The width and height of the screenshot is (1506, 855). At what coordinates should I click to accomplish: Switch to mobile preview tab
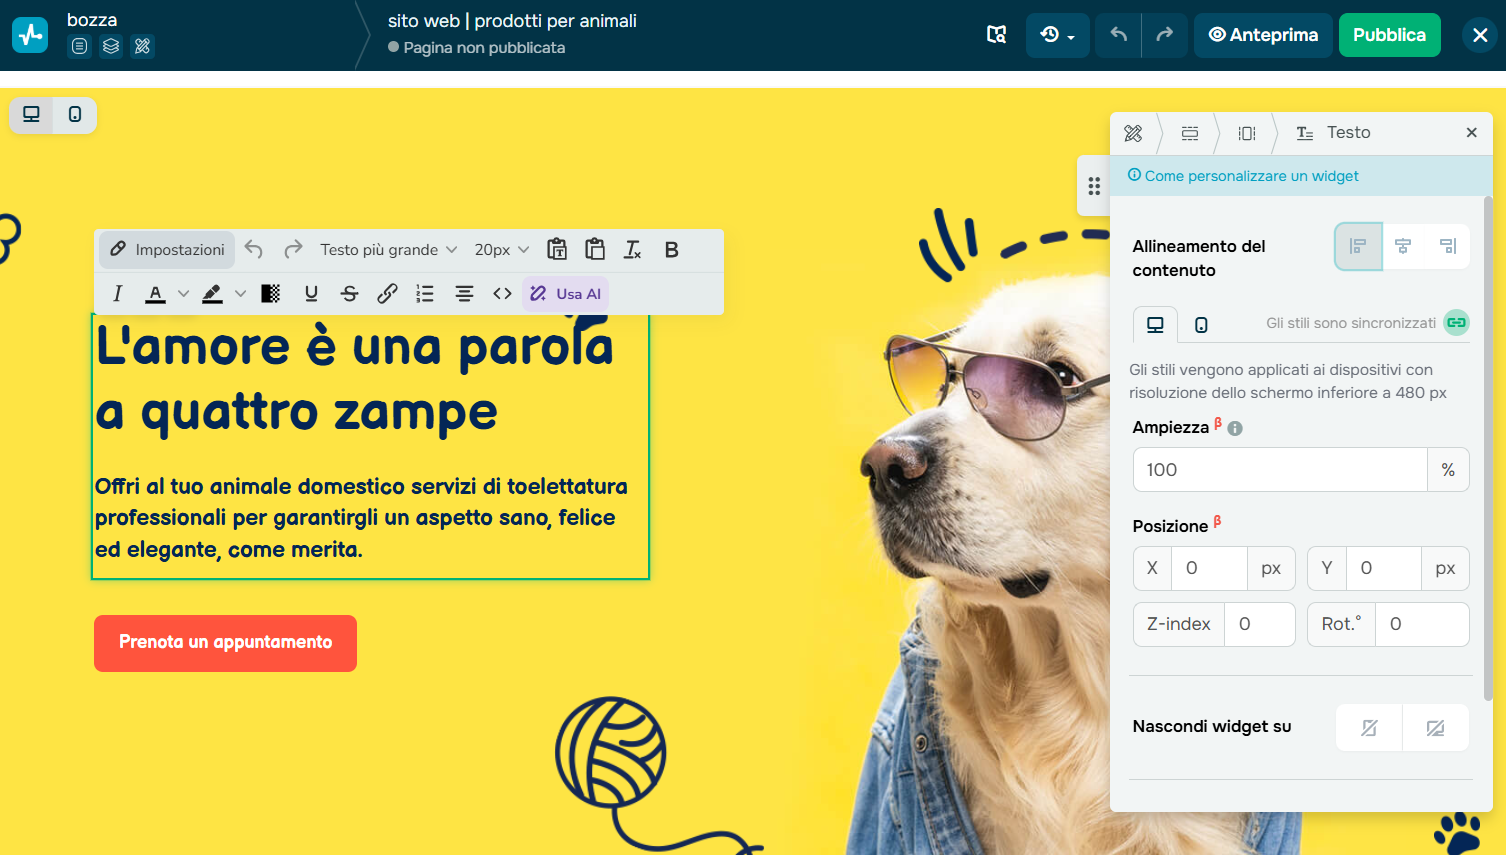[74, 116]
